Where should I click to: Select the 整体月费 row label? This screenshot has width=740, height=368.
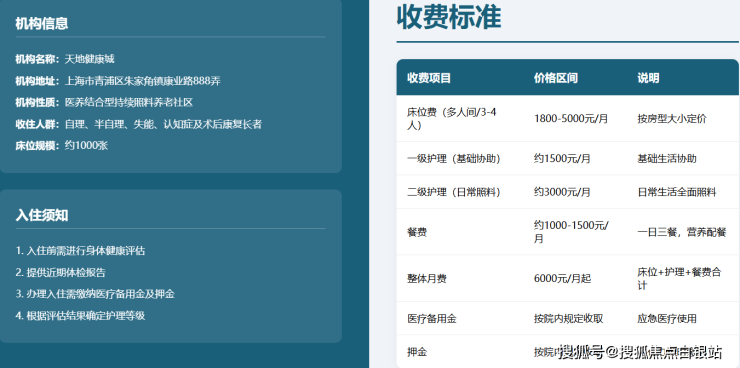[x=427, y=278]
